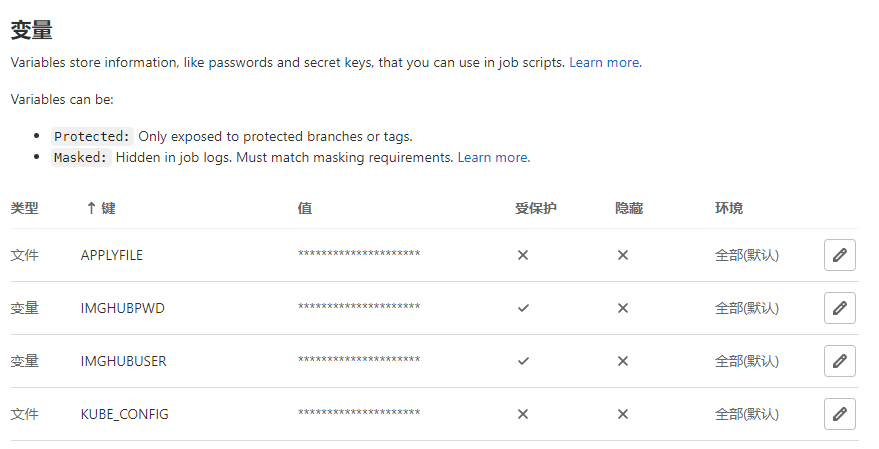The width and height of the screenshot is (879, 449).
Task: Open the edit dialog for IMGHUBPWD
Action: 839,308
